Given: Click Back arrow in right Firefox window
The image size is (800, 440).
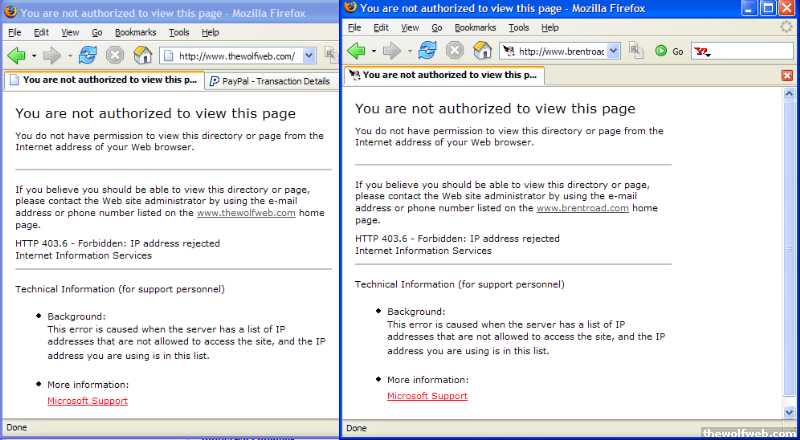Looking at the screenshot, I should (356, 51).
